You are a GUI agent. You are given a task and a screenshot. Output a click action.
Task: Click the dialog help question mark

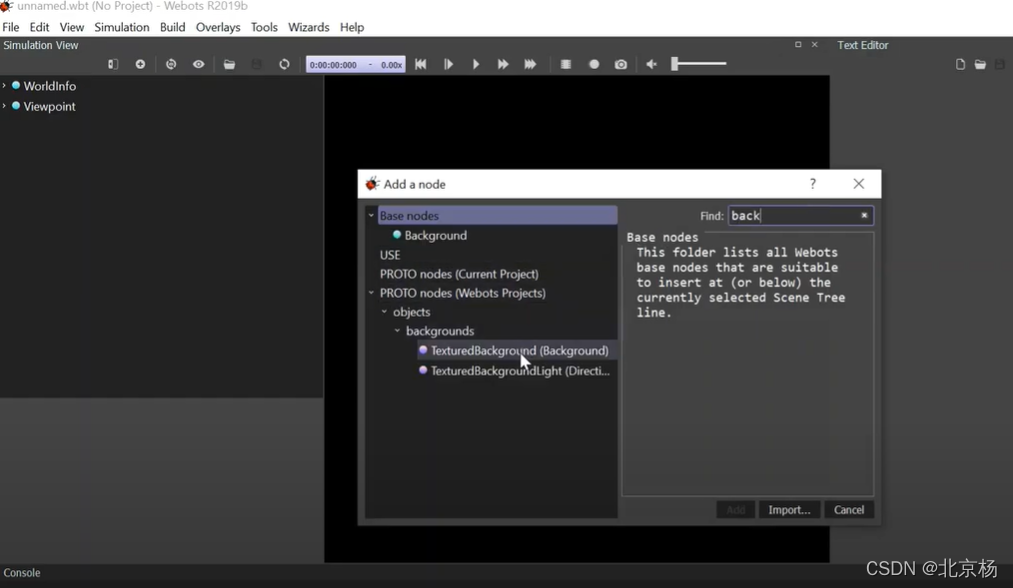813,184
